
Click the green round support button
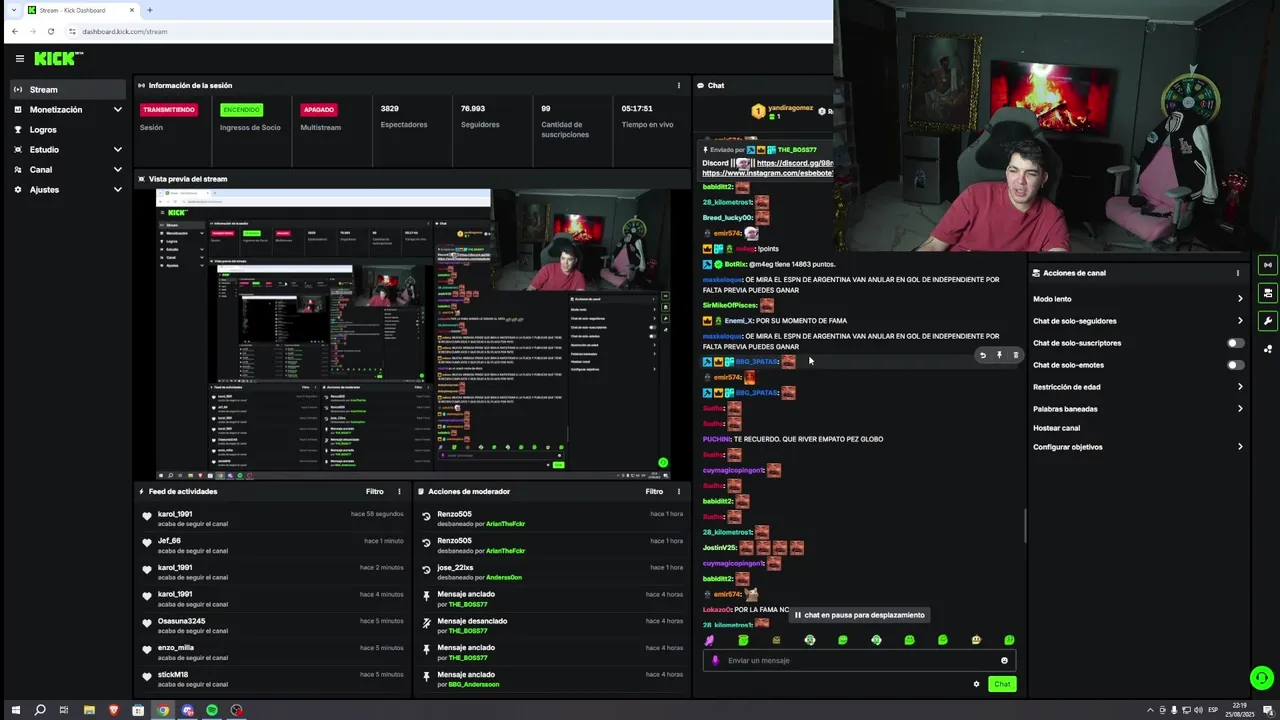1262,678
